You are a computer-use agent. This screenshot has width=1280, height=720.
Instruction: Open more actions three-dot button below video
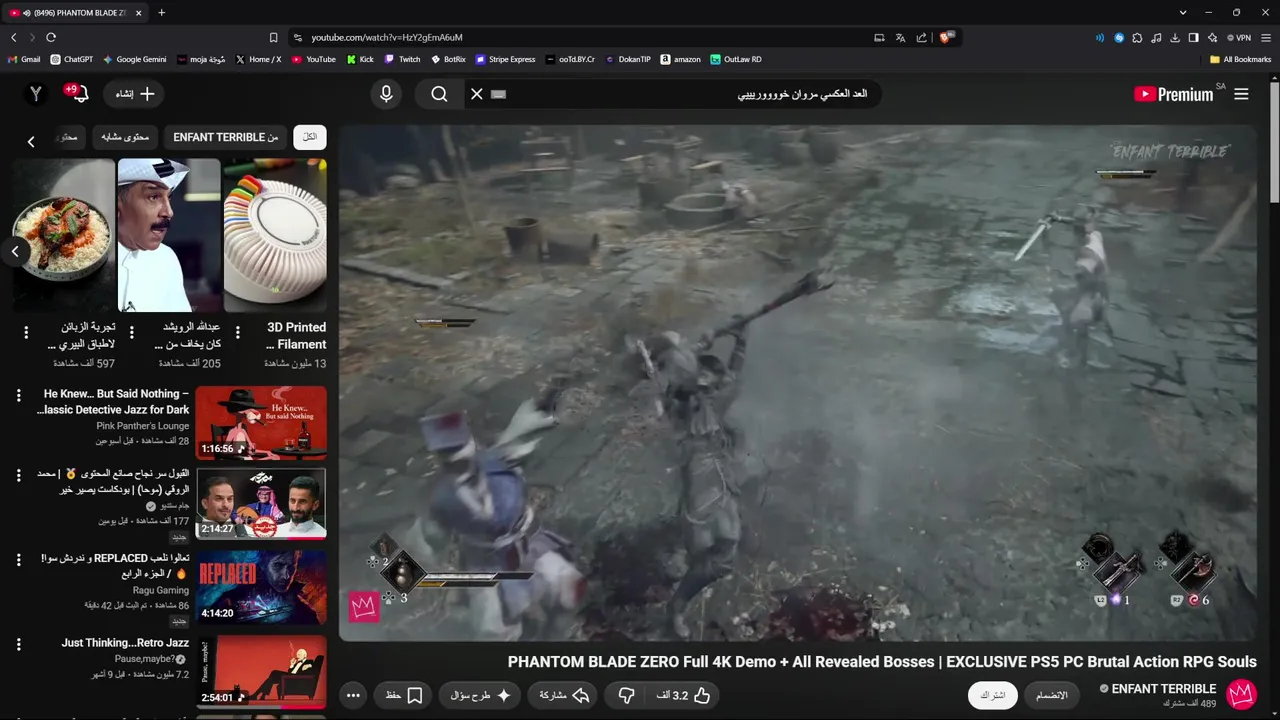353,695
